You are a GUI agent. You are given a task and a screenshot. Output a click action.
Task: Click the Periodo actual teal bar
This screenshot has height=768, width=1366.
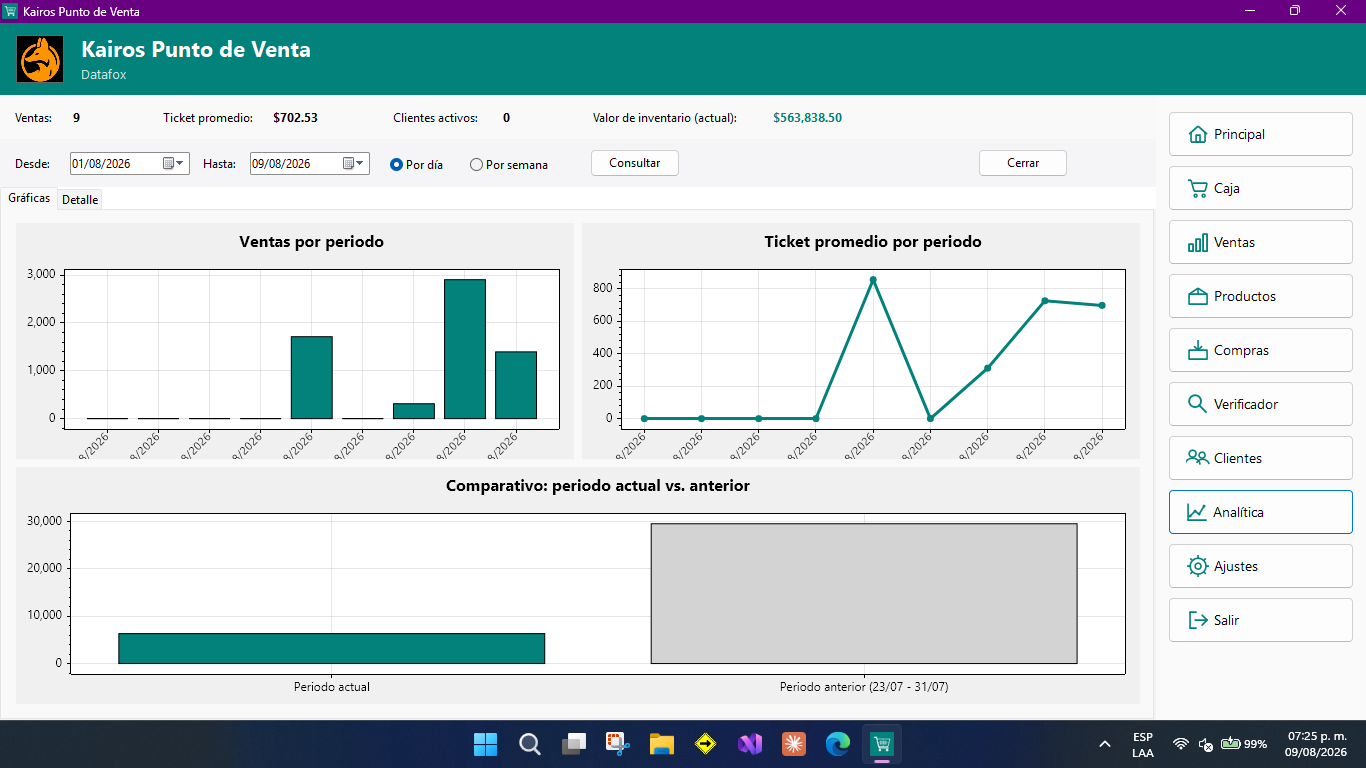coord(331,648)
